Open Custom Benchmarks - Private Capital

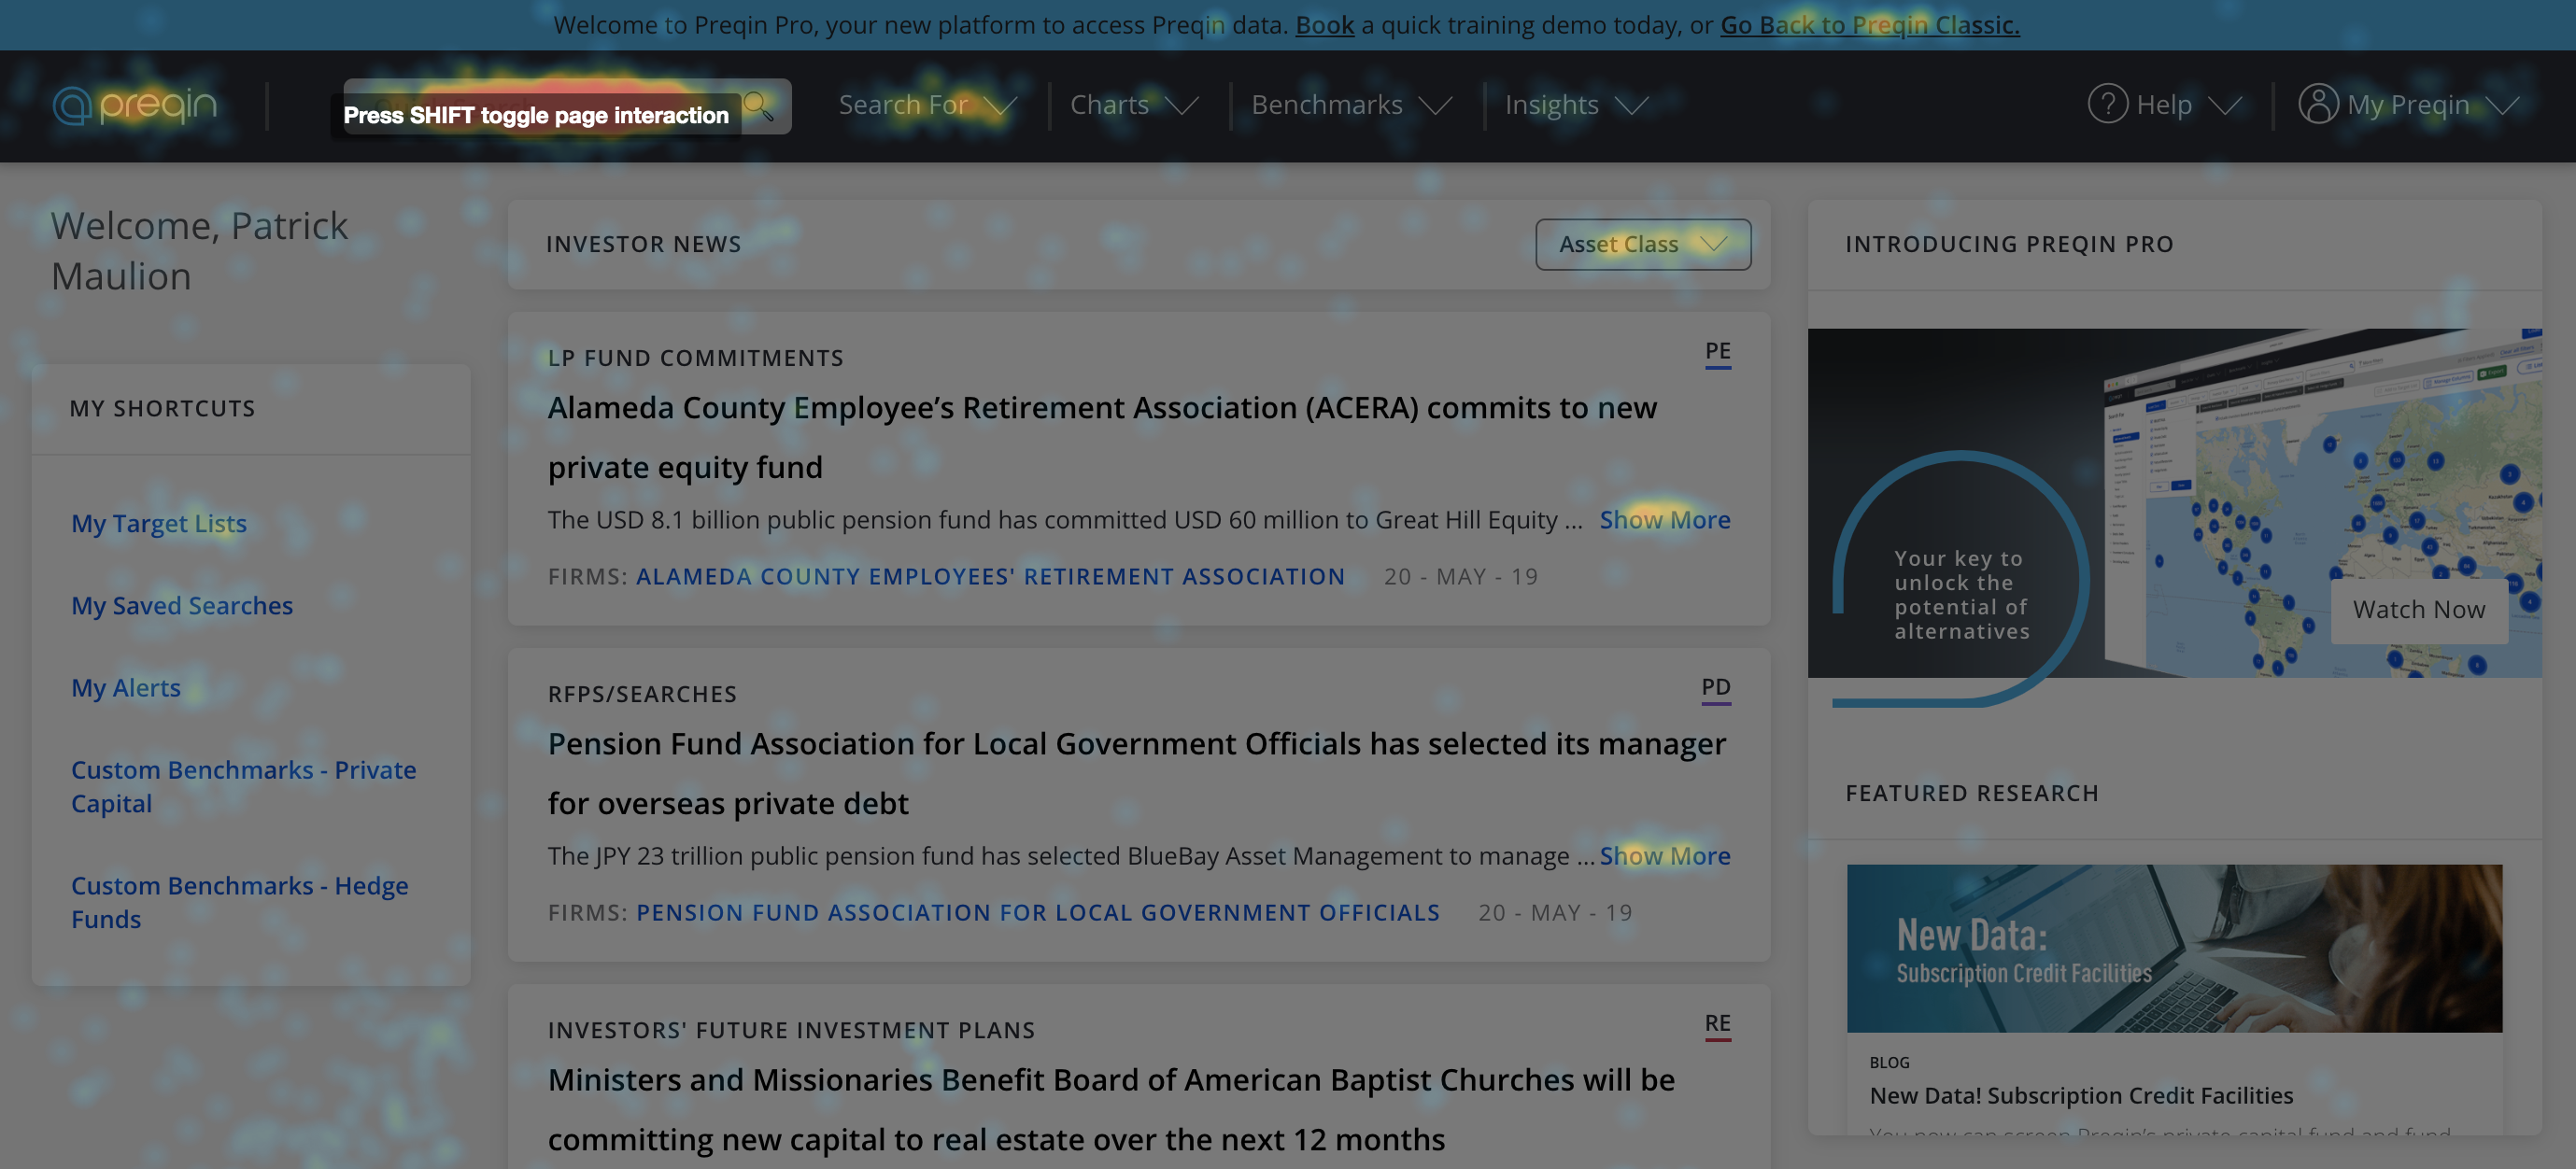coord(243,786)
